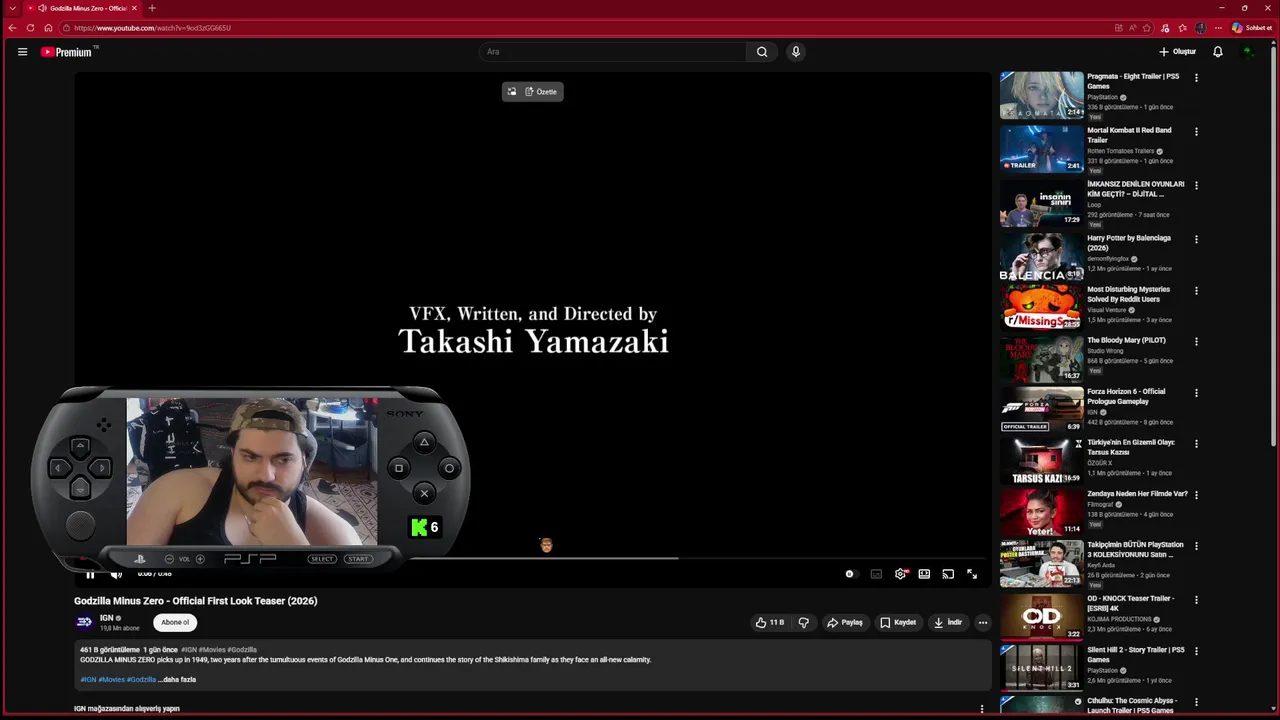Open player settings gear

900,574
